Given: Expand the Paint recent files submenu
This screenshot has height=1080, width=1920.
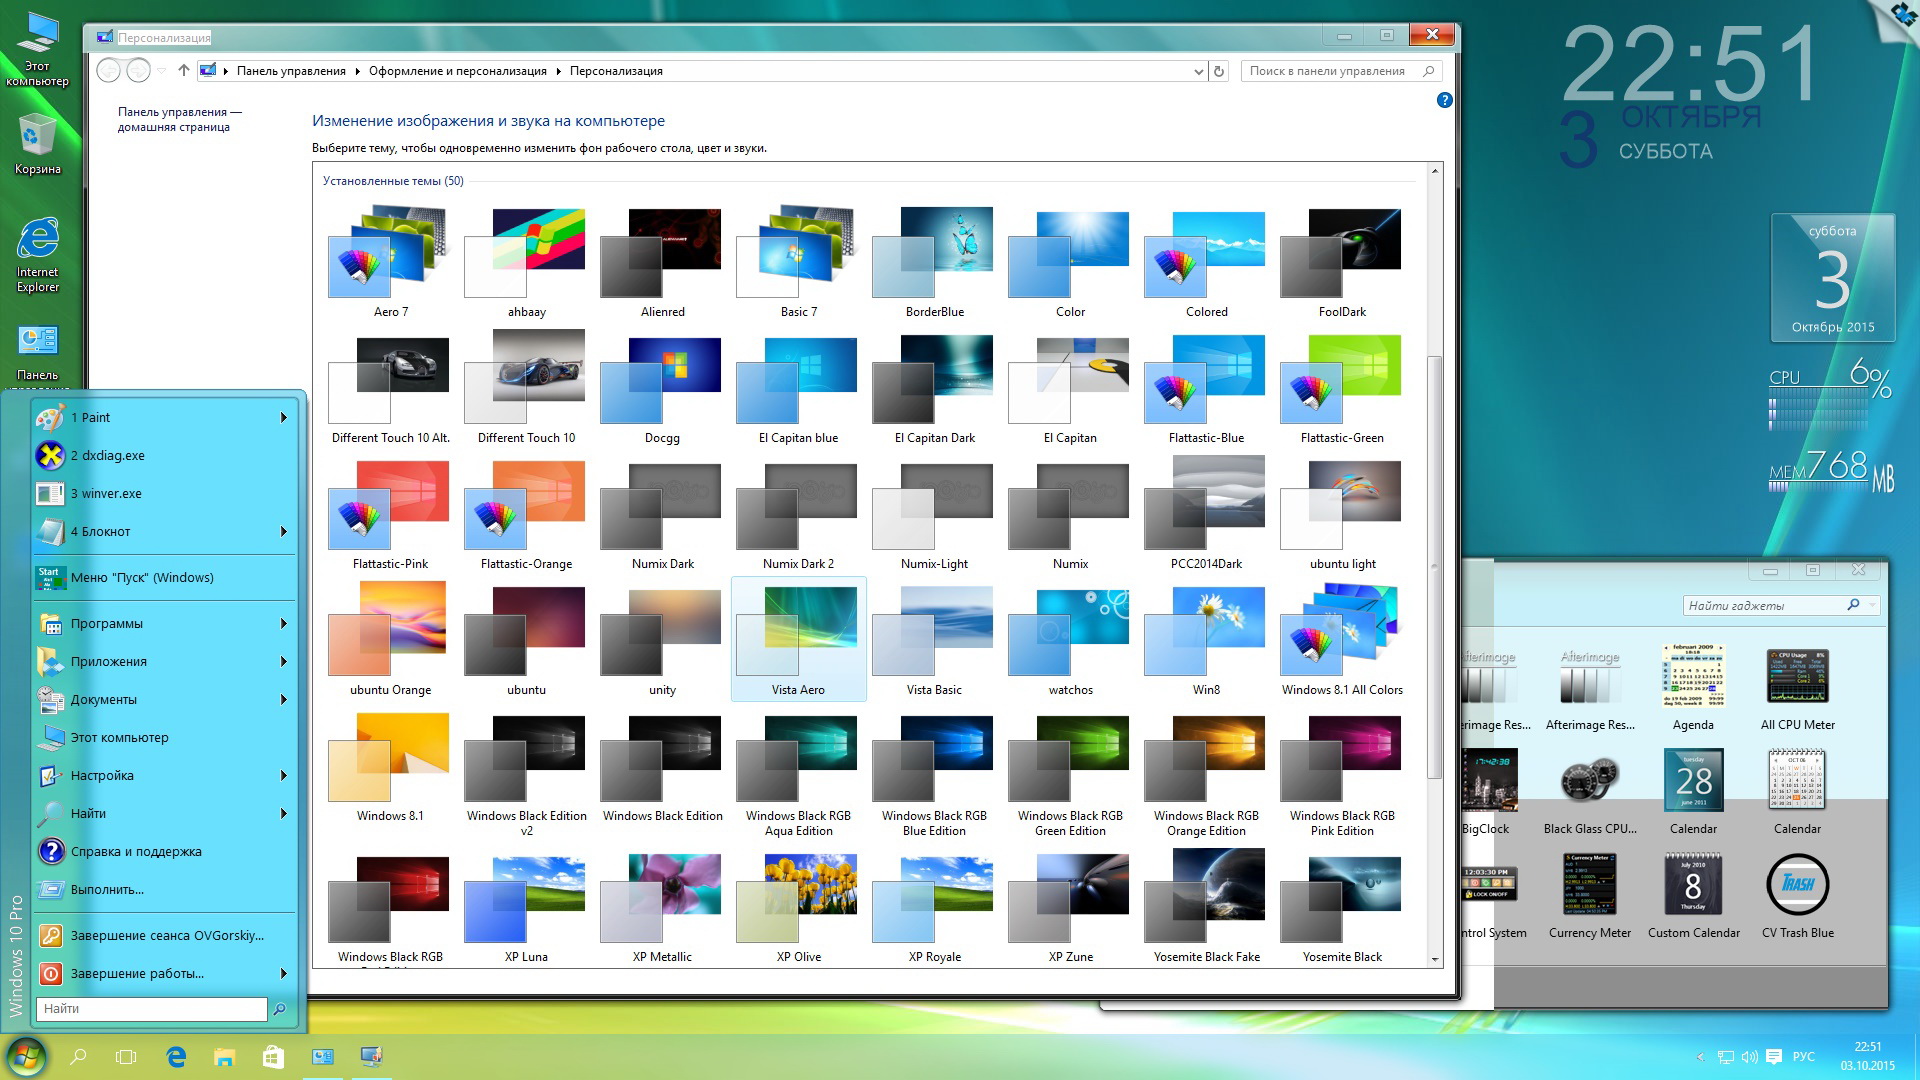Looking at the screenshot, I should point(283,417).
